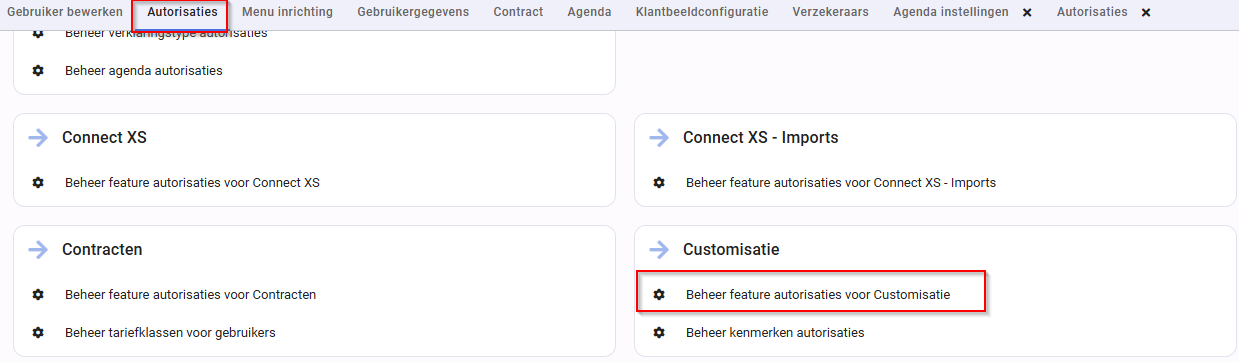Open Beheer feature autorisaties voor Customisatie
Image resolution: width=1239 pixels, height=363 pixels.
click(818, 295)
